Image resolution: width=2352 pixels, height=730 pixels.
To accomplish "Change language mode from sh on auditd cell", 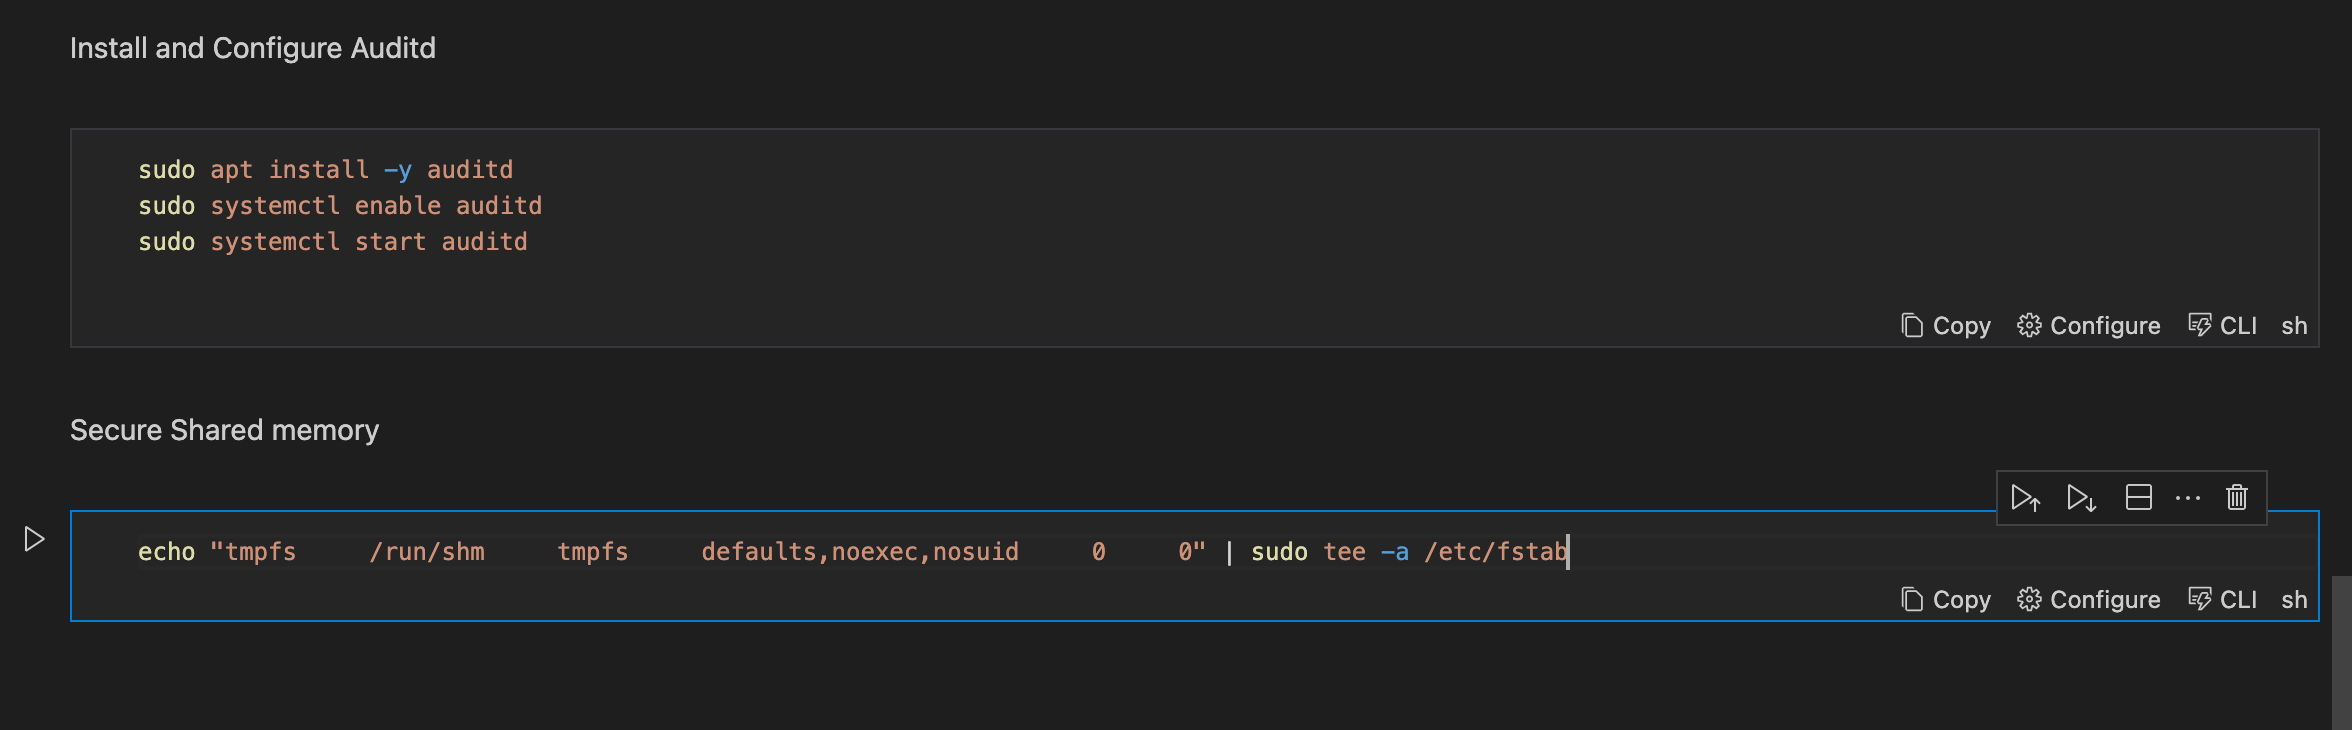I will (x=2294, y=325).
